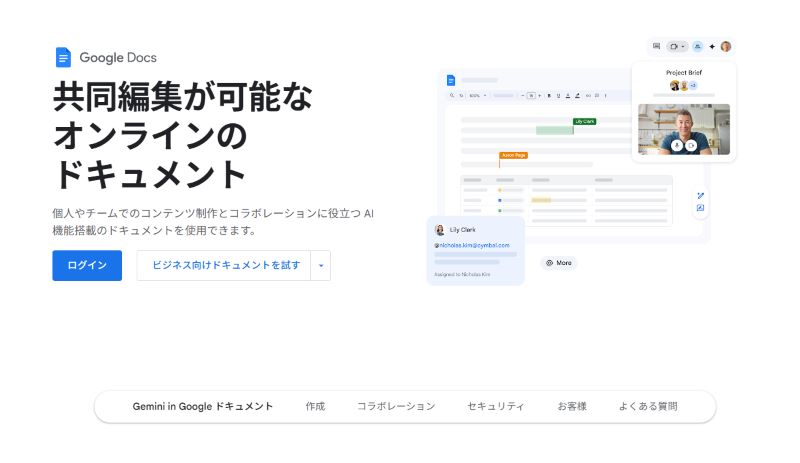Click the user profile avatar at top right
The width and height of the screenshot is (800, 463).
pyautogui.click(x=726, y=46)
